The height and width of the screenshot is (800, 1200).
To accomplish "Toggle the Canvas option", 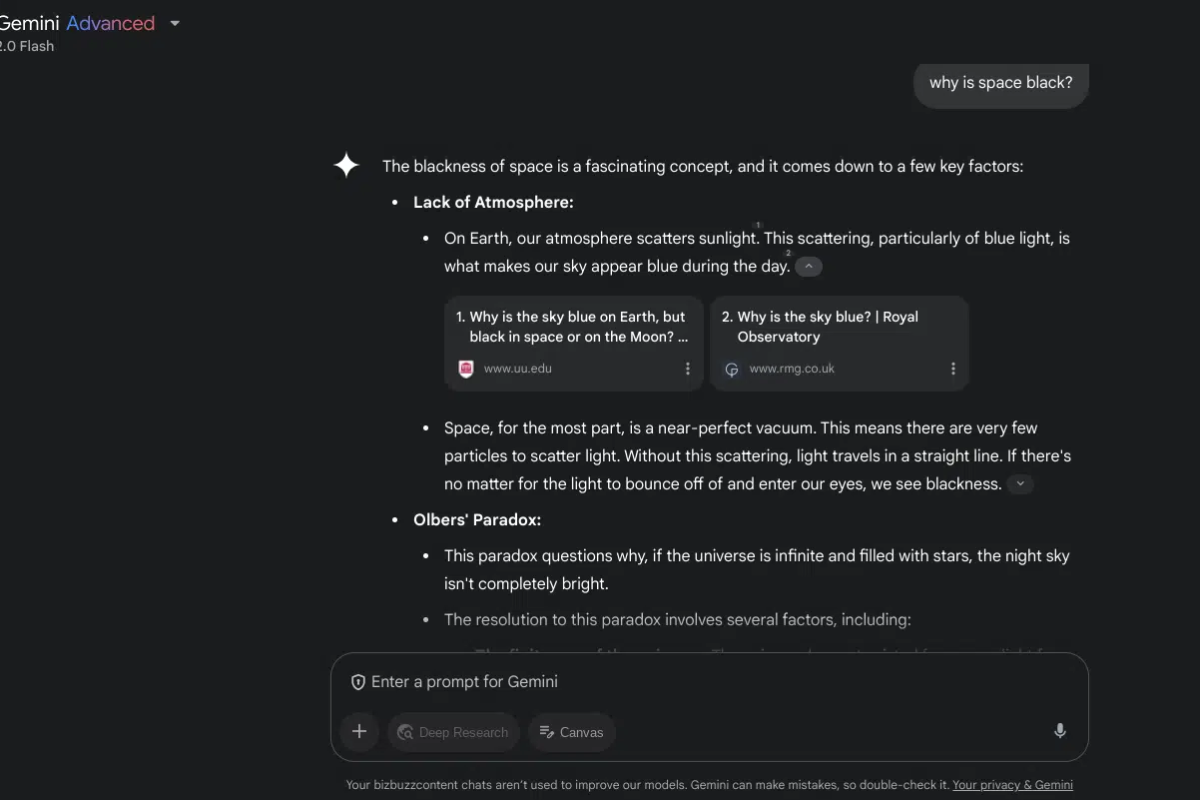I will pos(571,732).
